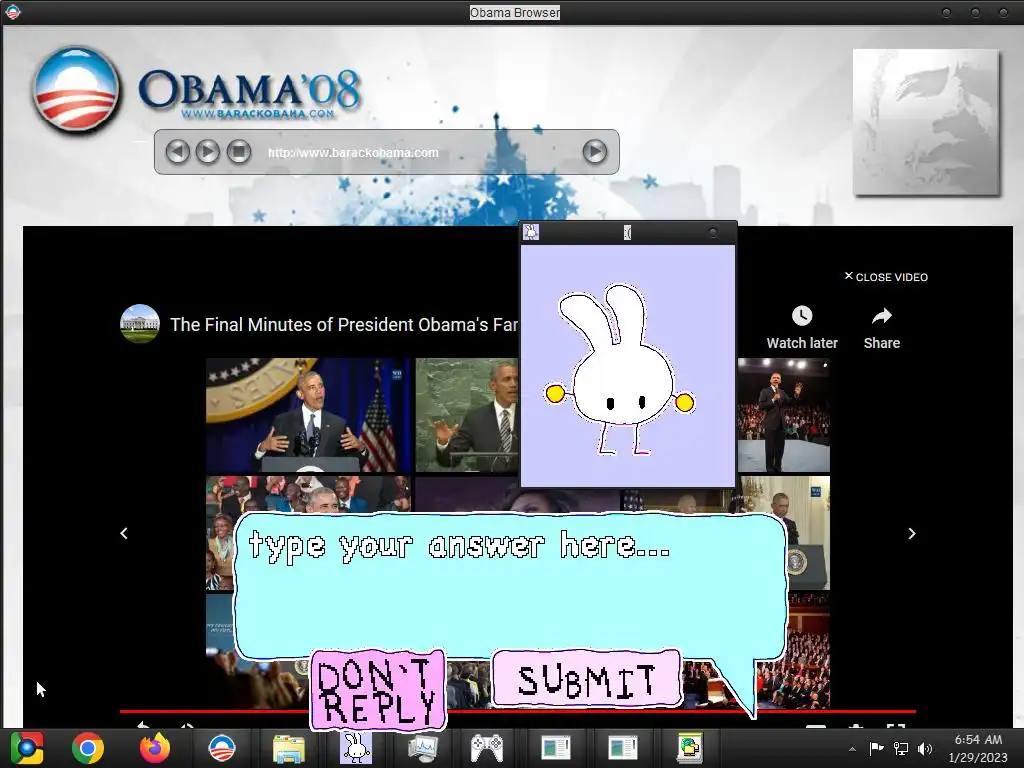Click the 6:54 AM clock in the tray
The height and width of the screenshot is (768, 1024).
978,740
